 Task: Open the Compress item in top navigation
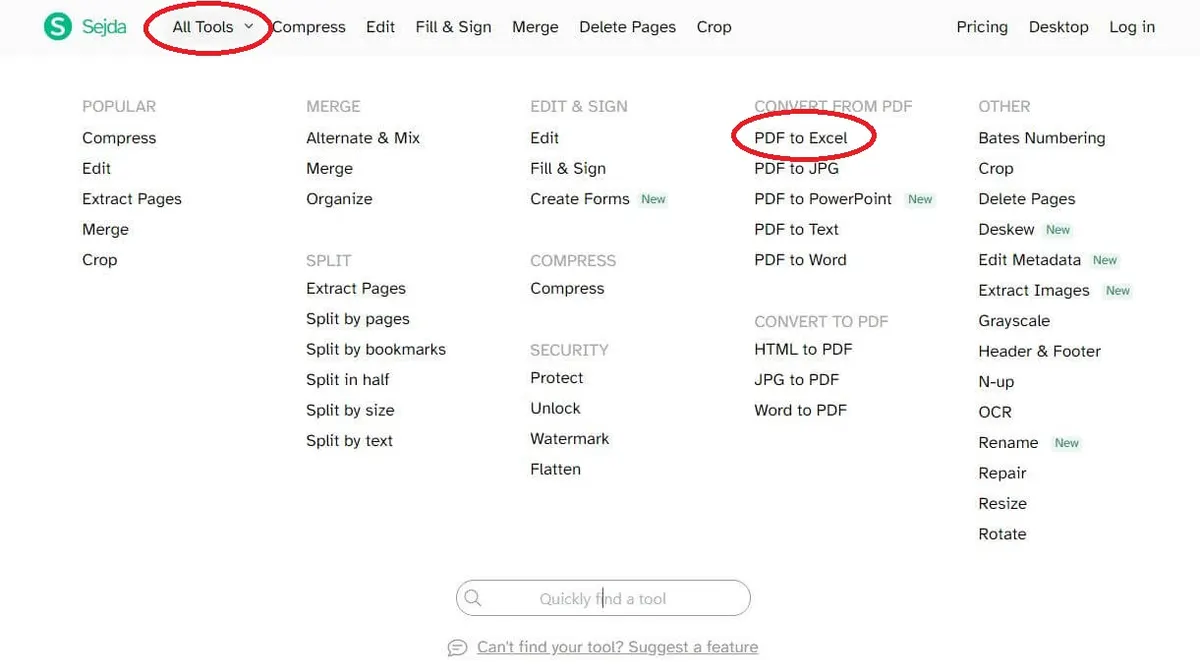coord(309,27)
